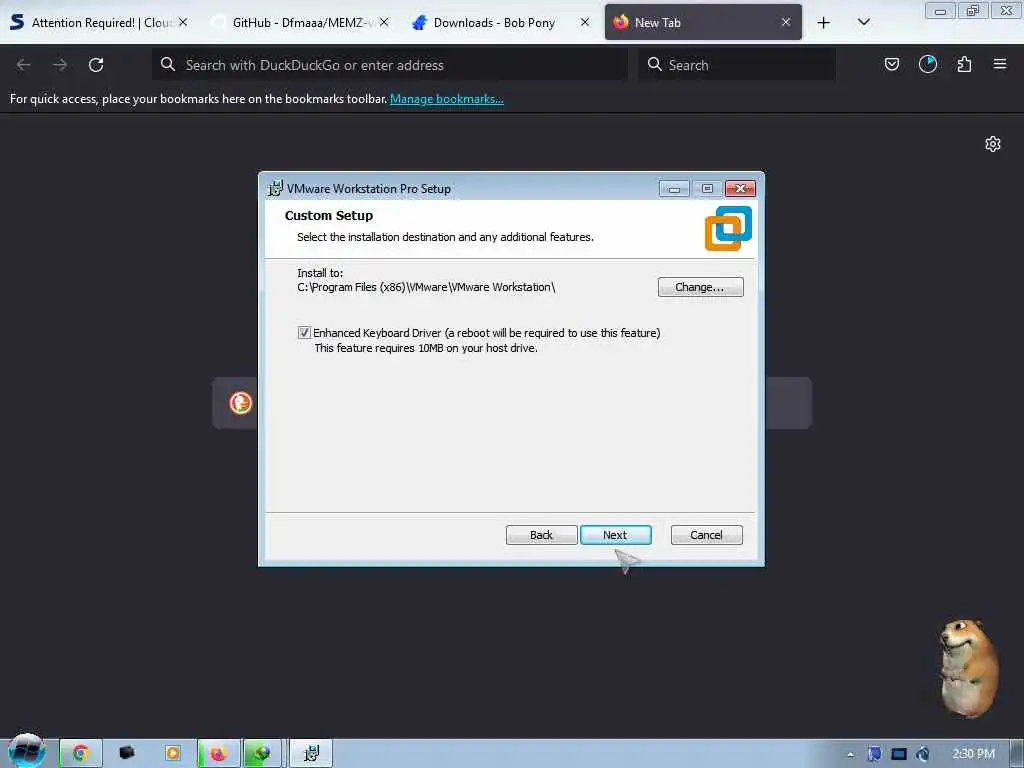Focus the toolbar Search box
1024x768 pixels.
coord(737,65)
